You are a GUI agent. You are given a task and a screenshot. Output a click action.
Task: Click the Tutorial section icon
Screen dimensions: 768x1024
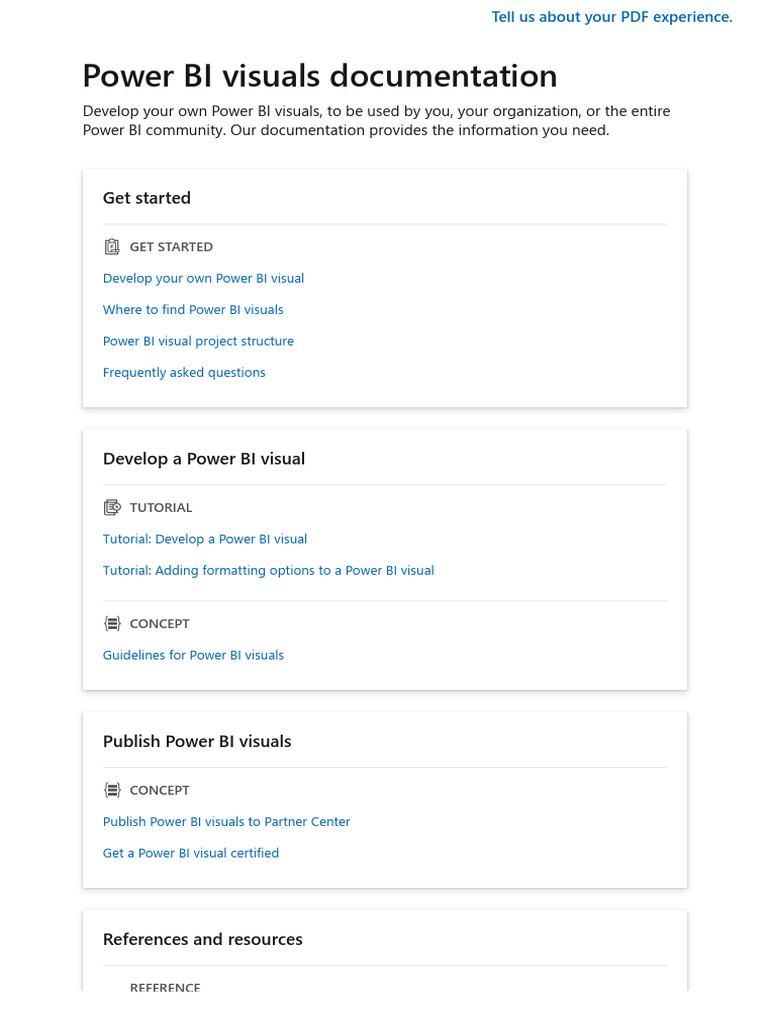pyautogui.click(x=112, y=508)
